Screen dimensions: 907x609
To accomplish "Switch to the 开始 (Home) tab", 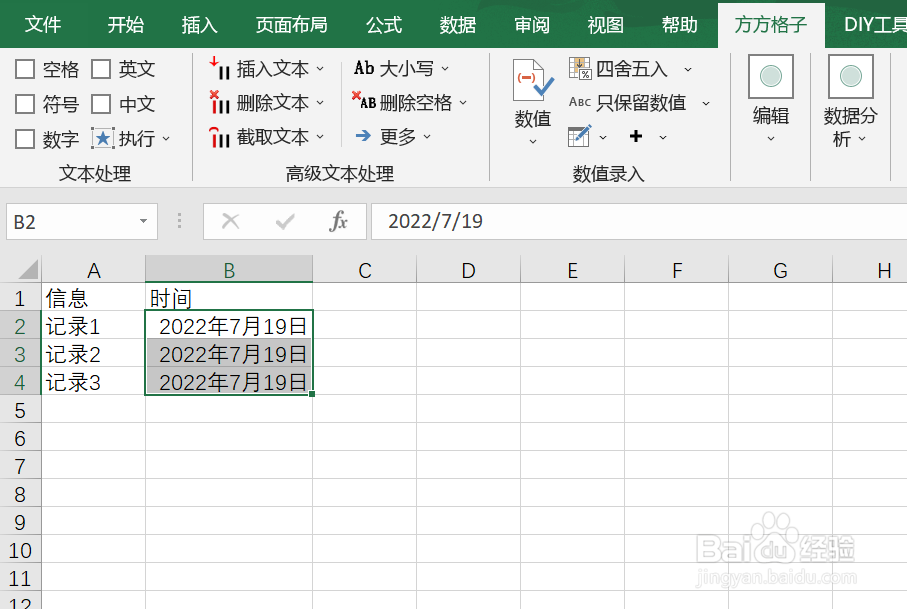I will tap(126, 24).
